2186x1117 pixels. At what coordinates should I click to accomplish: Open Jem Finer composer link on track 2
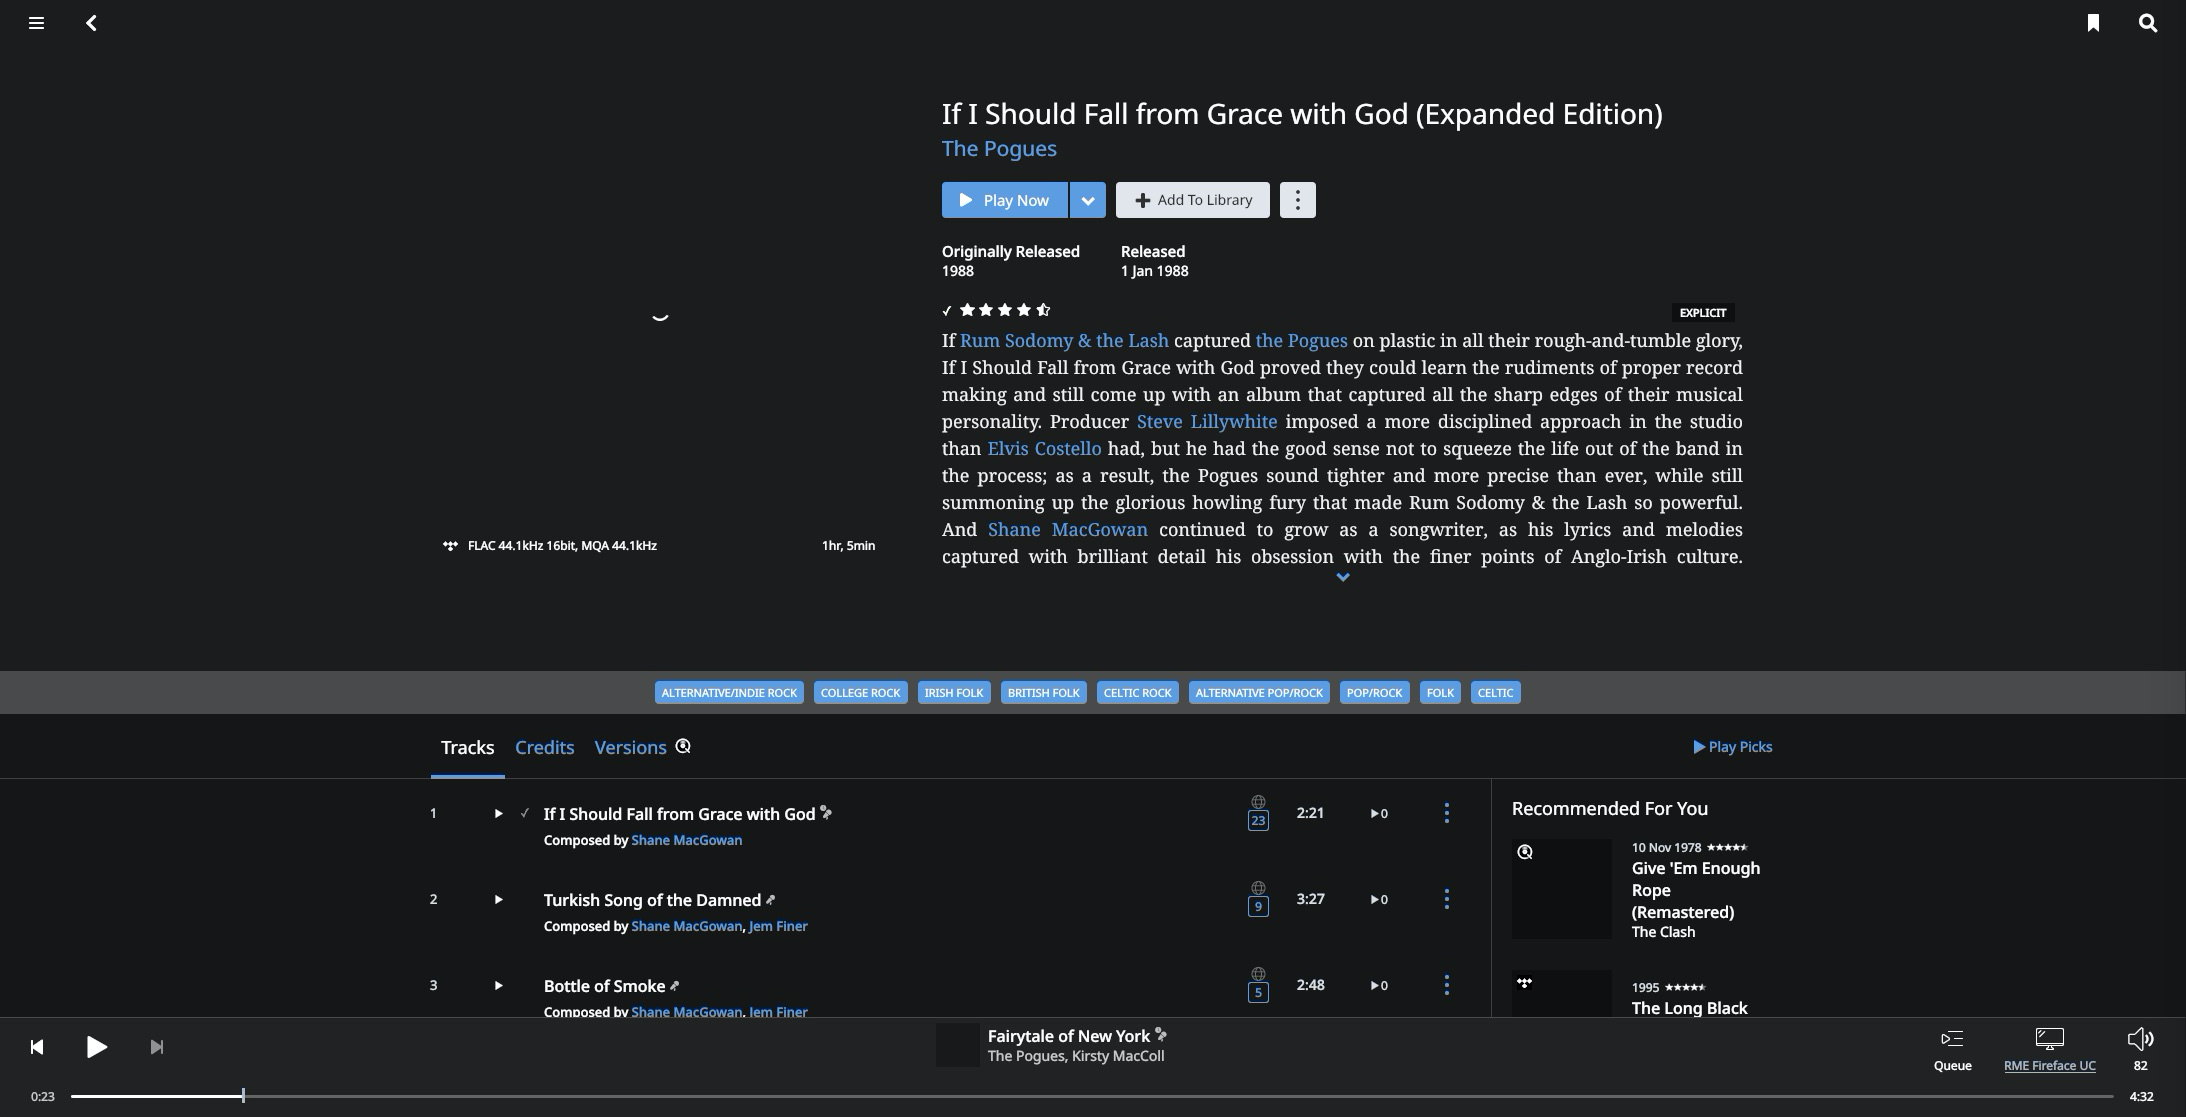tap(777, 927)
